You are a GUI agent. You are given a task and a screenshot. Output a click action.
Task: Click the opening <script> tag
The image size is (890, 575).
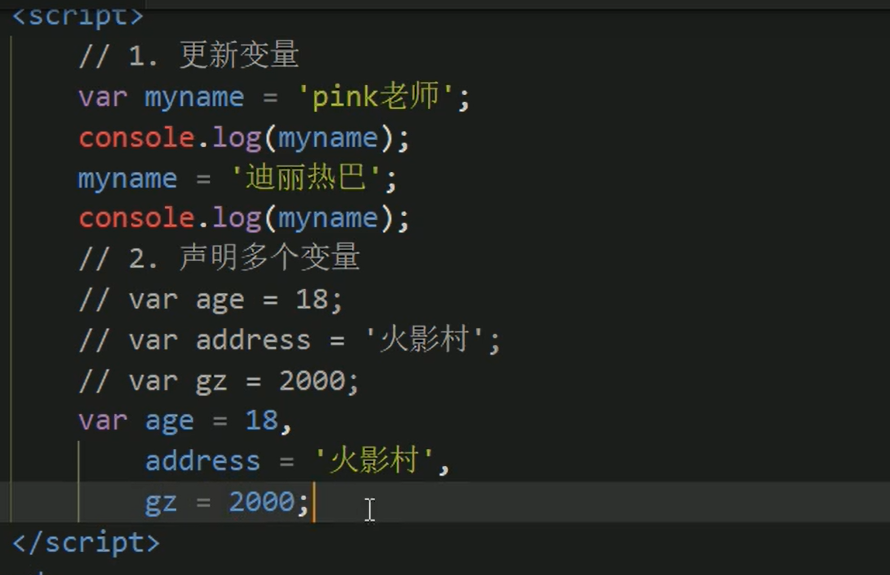(78, 15)
